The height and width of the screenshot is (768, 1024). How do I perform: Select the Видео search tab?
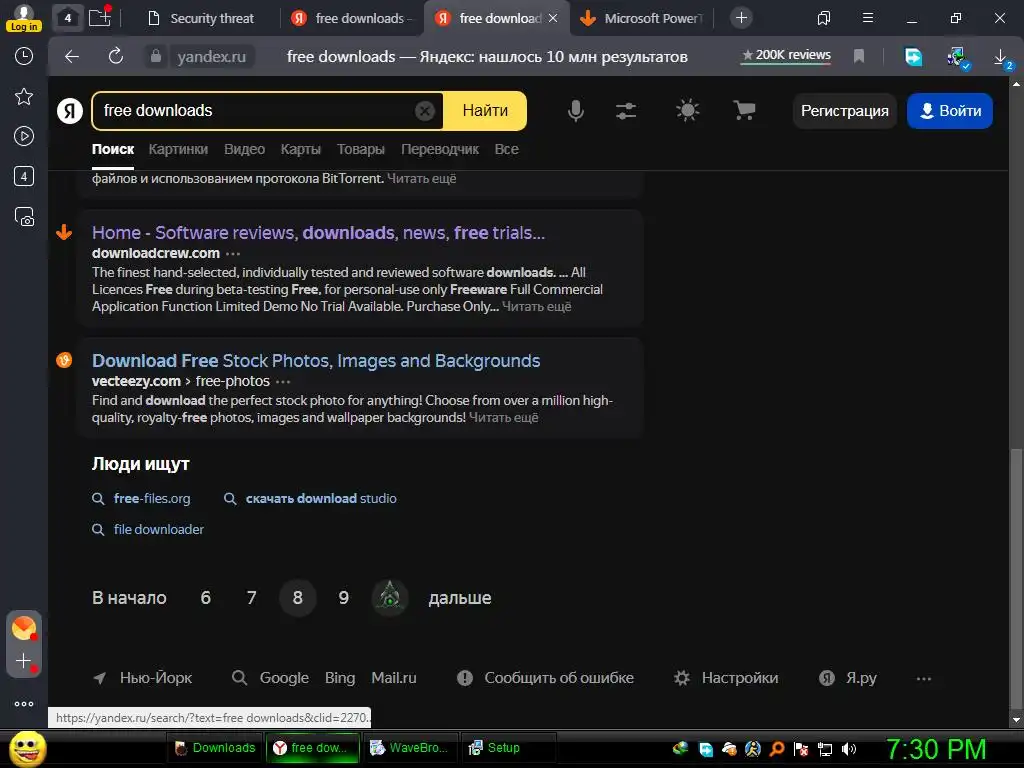[244, 149]
